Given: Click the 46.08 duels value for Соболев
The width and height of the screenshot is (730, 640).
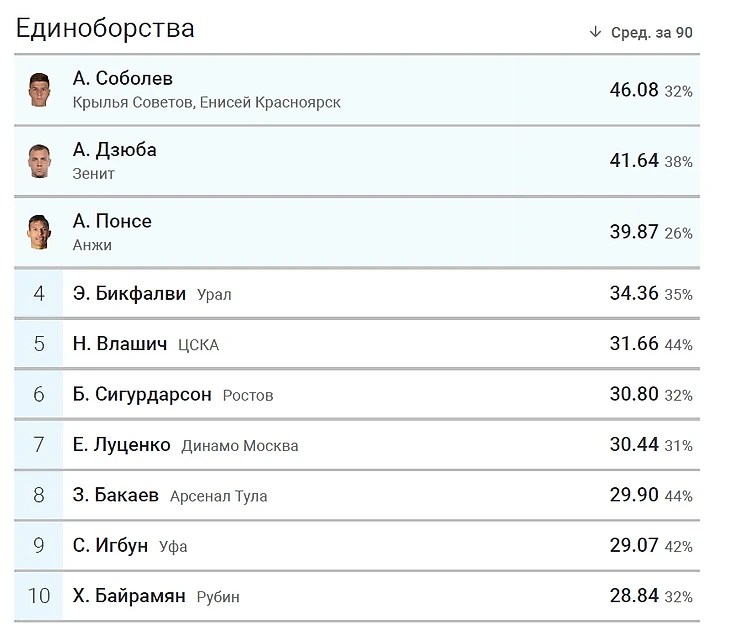Looking at the screenshot, I should [x=634, y=90].
